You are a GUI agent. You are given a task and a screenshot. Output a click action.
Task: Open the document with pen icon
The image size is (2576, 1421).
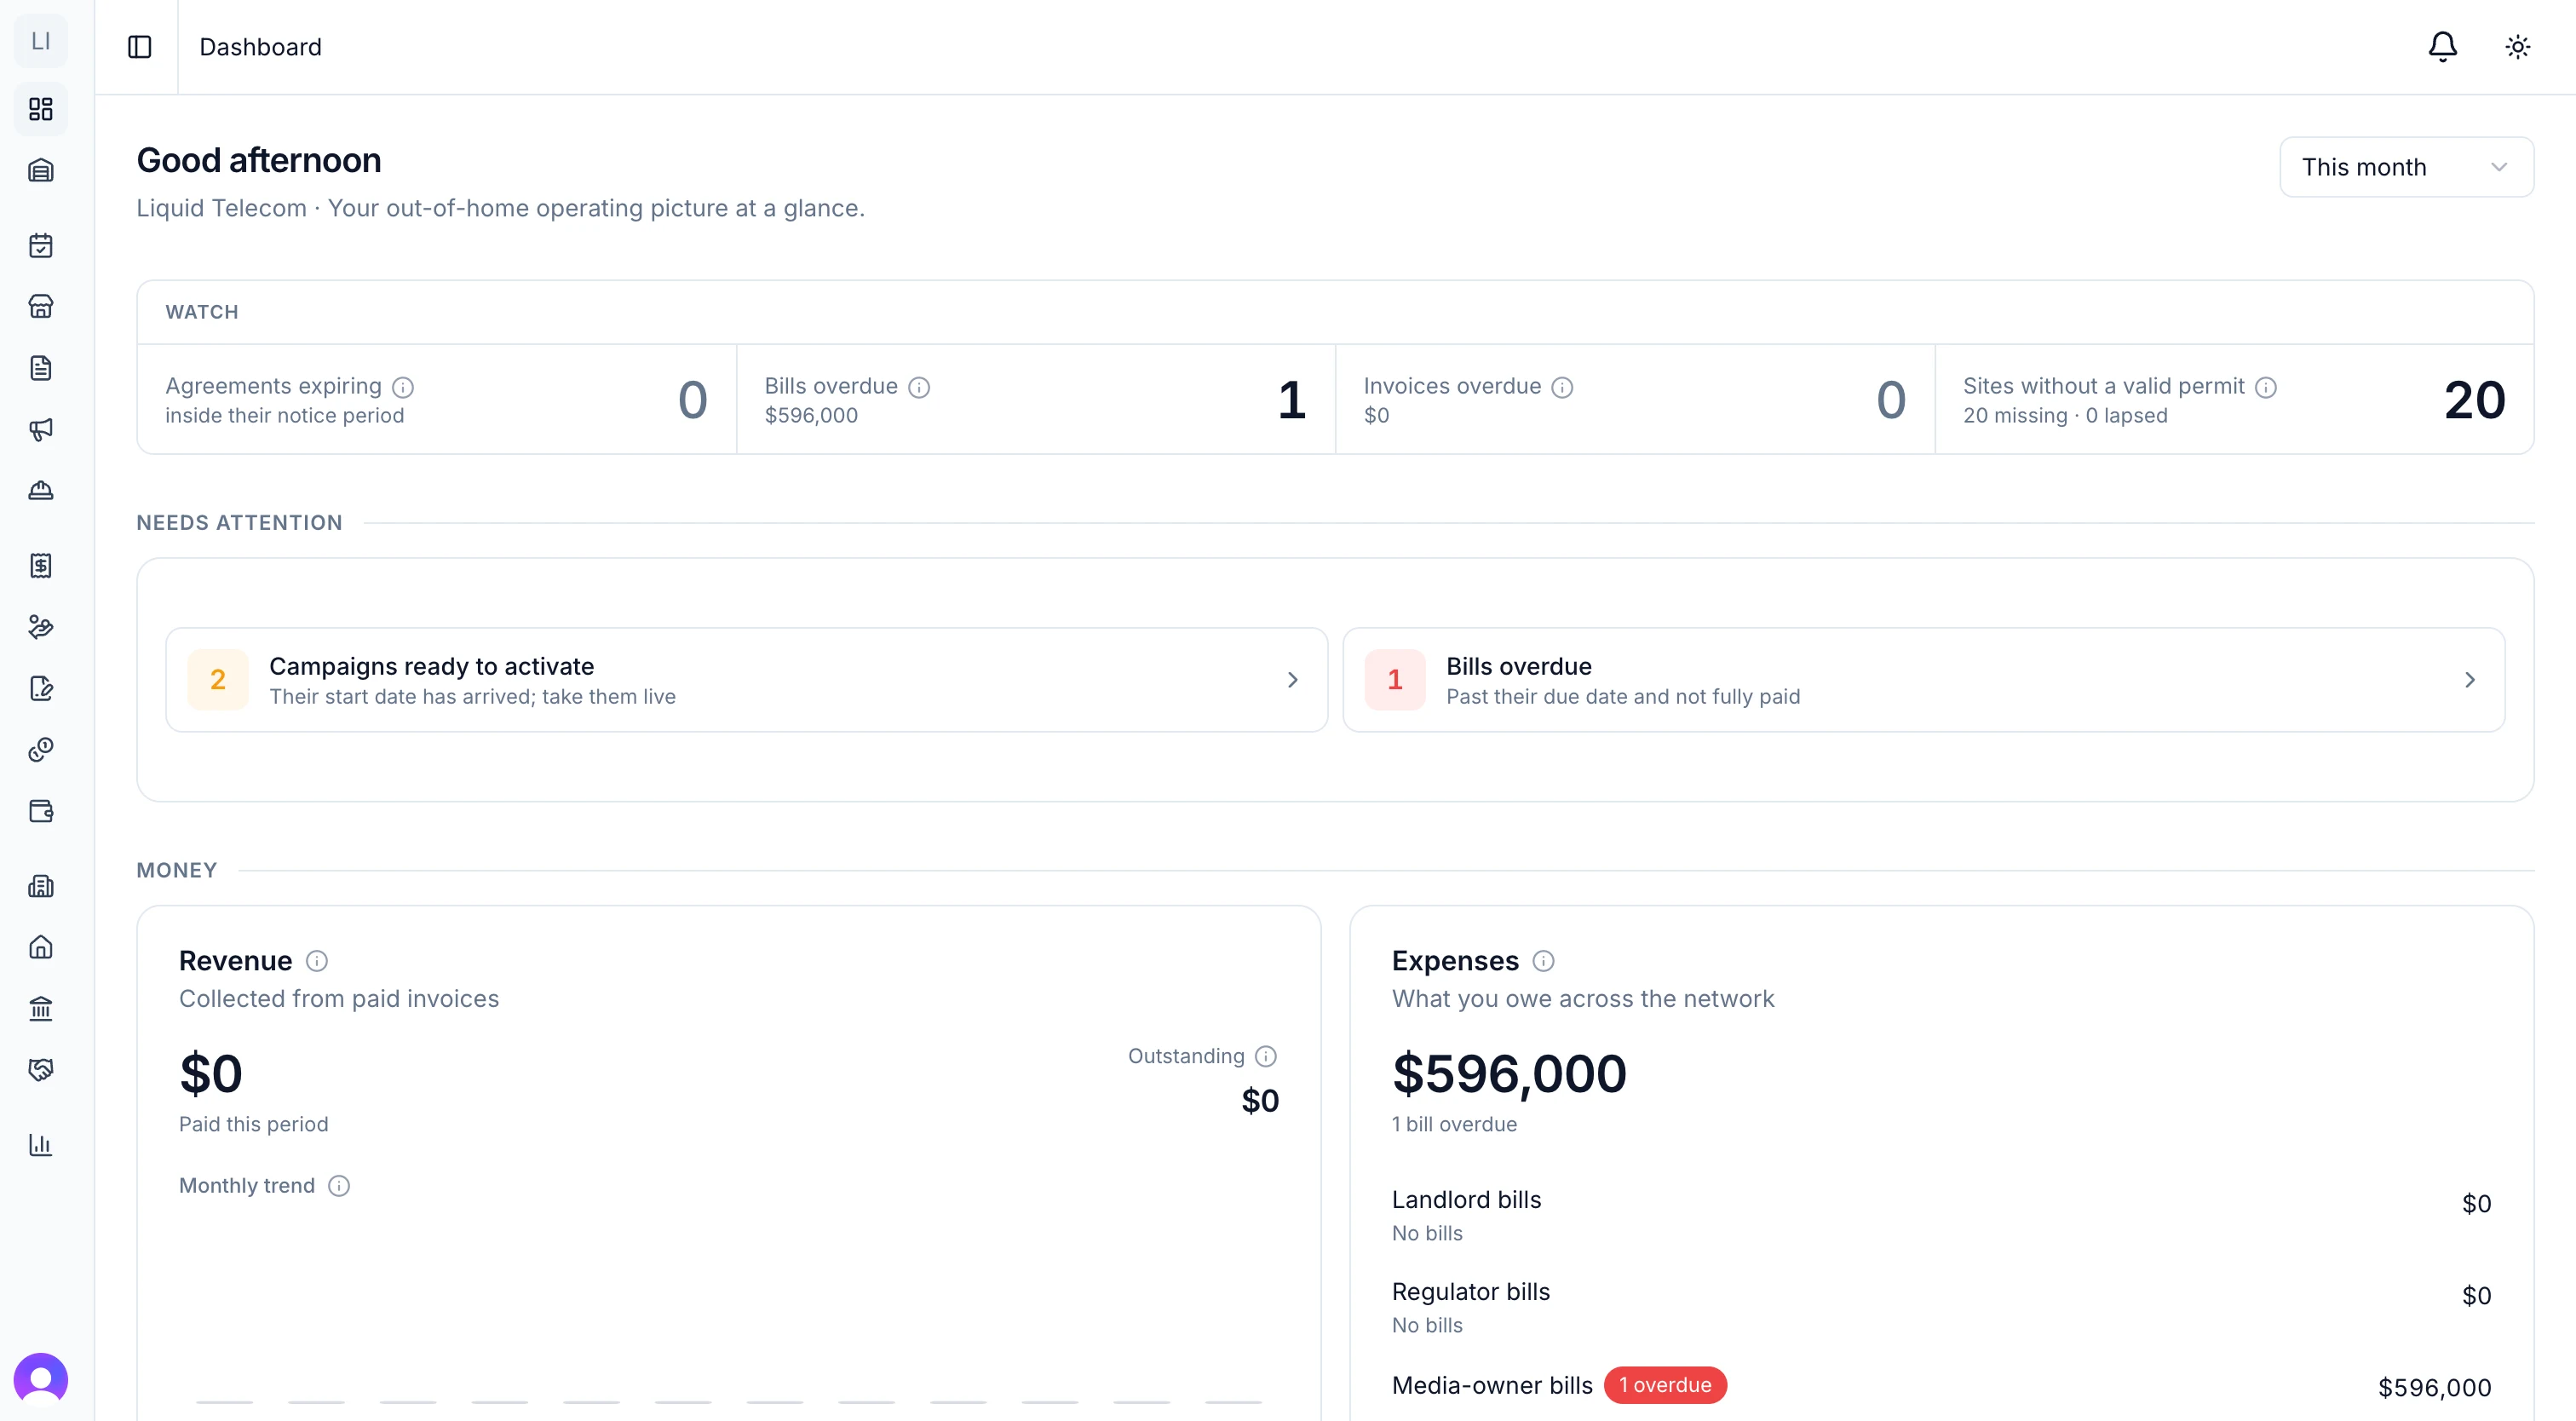click(x=41, y=688)
